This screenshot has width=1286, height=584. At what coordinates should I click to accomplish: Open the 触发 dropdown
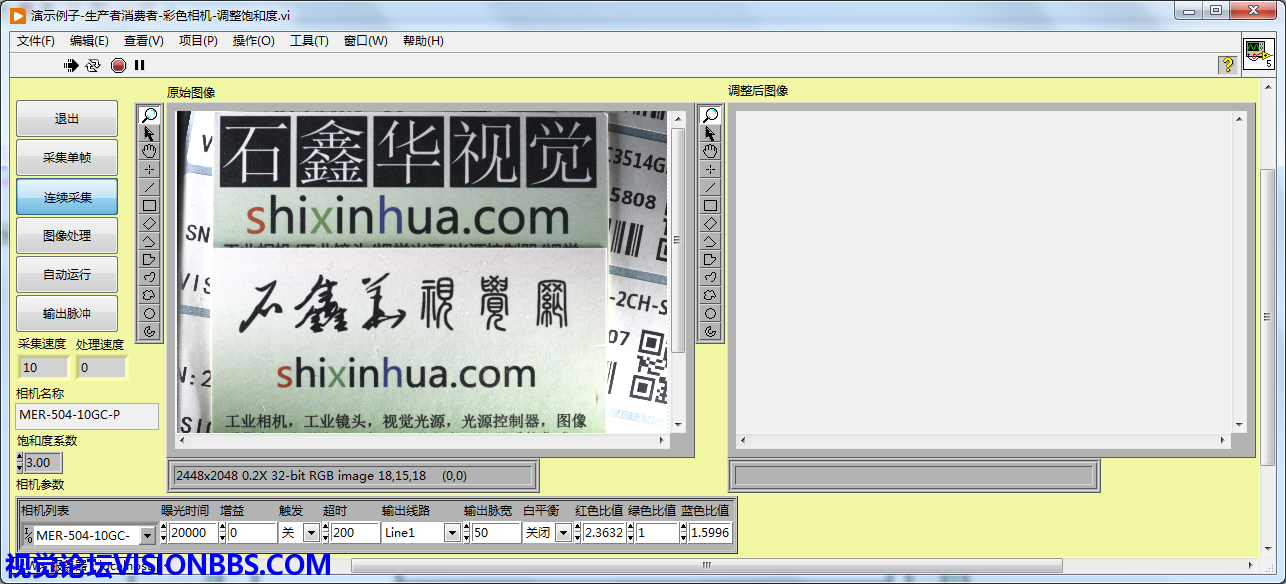tap(310, 533)
